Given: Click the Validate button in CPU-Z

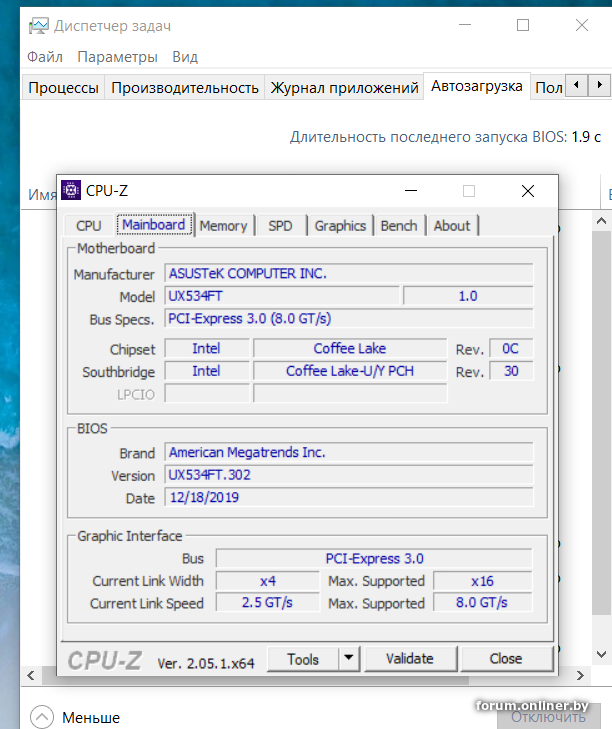Looking at the screenshot, I should point(410,659).
